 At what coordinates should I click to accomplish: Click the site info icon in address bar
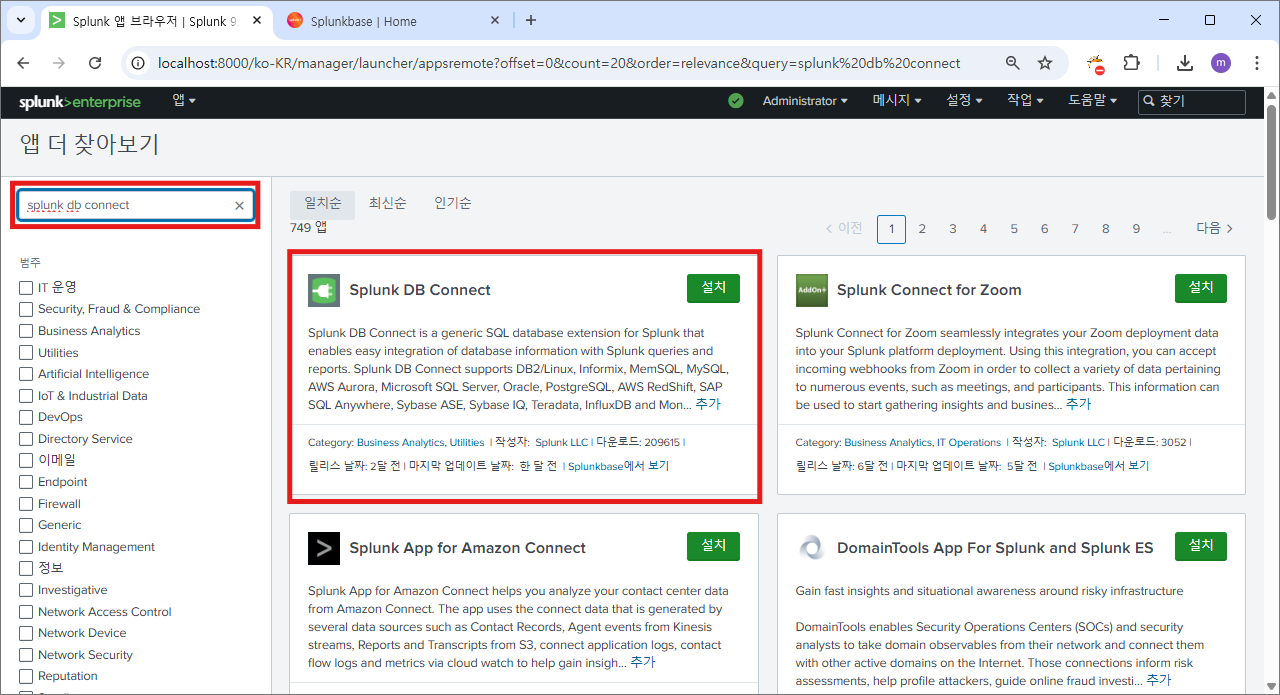(140, 63)
